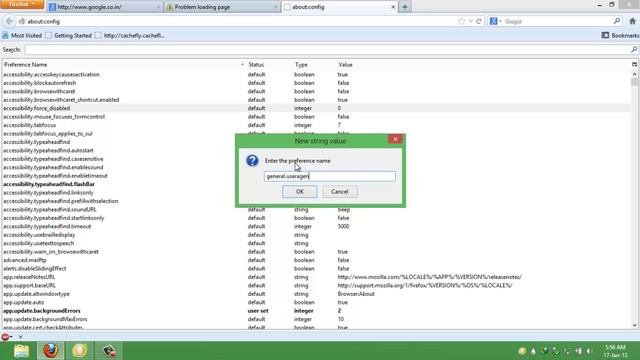Select alerts.disableSlidingEffect preference
This screenshot has height=360, width=640.
35,269
